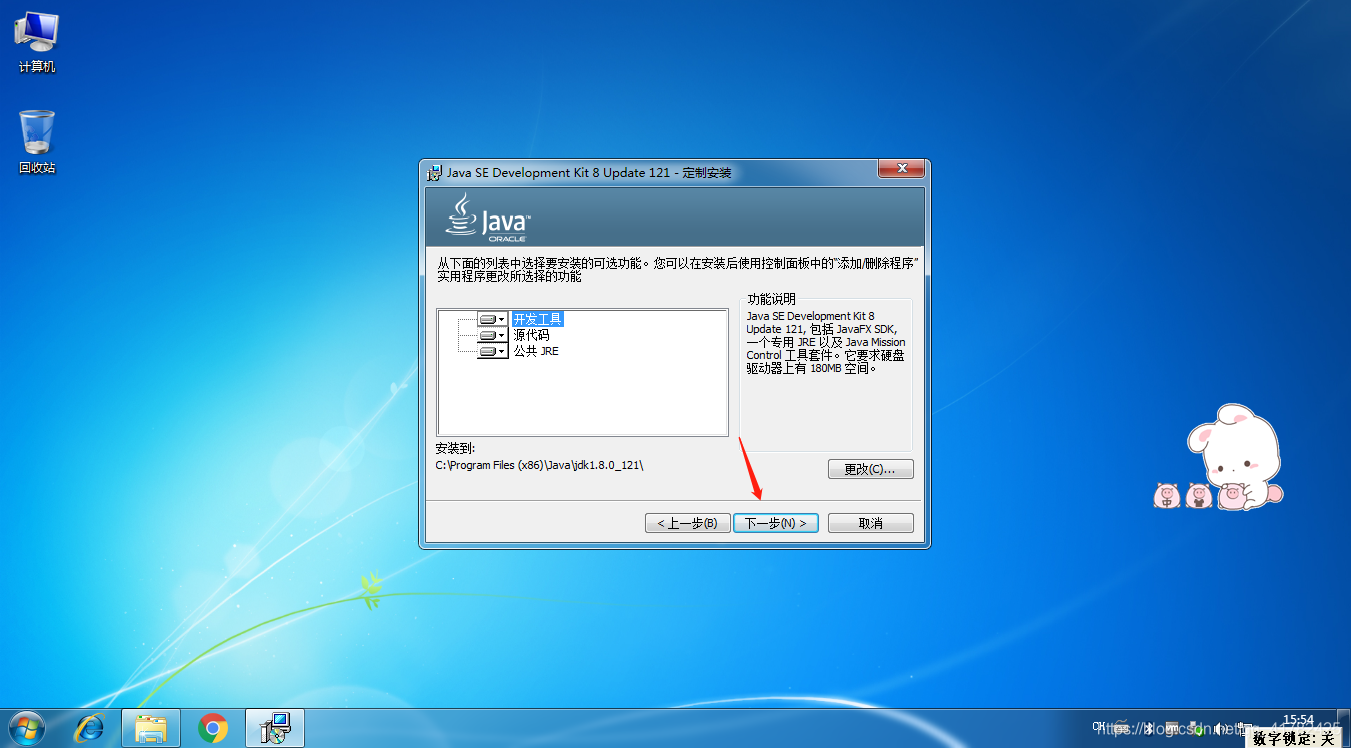Open the volume speaker tray icon
Screen dimensions: 1351x748
(1219, 729)
